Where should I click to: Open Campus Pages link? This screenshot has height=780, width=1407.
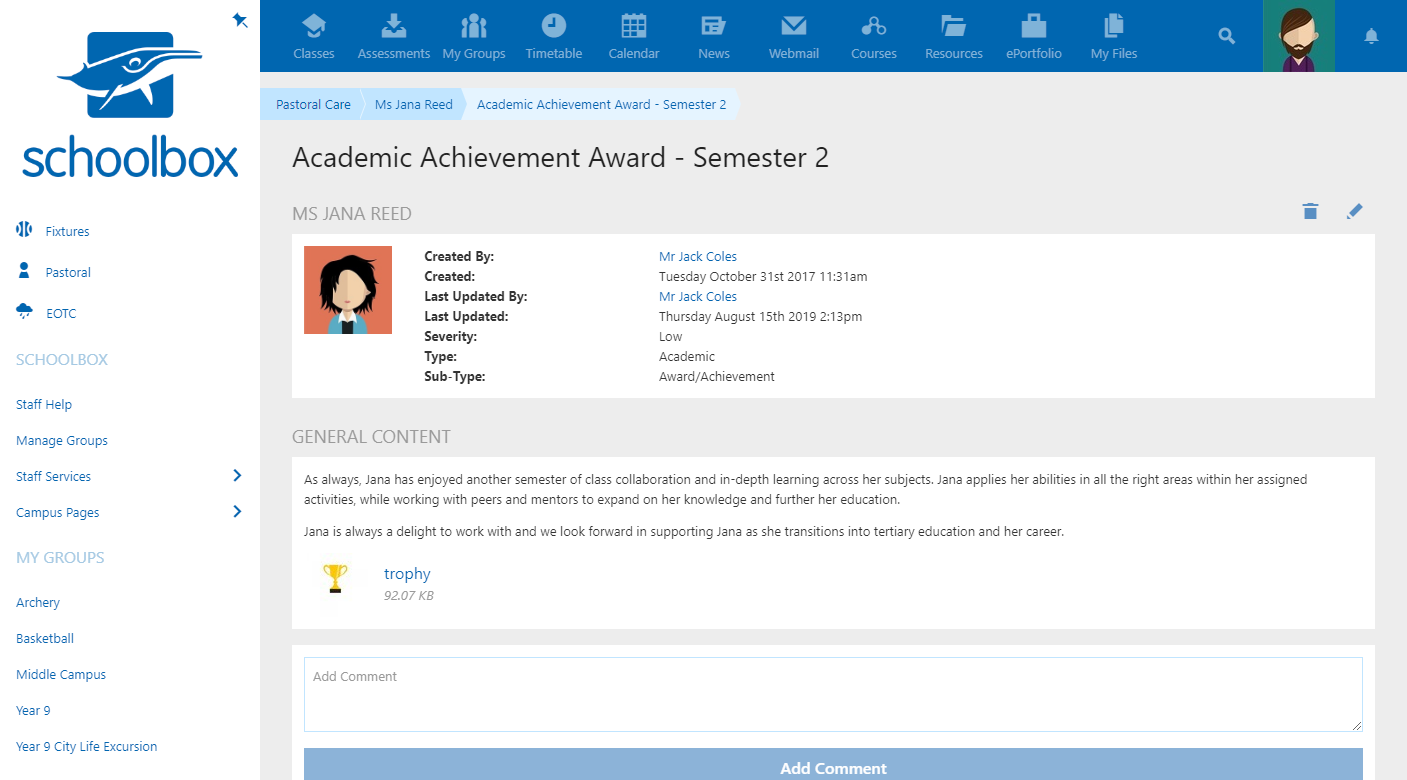click(x=57, y=512)
